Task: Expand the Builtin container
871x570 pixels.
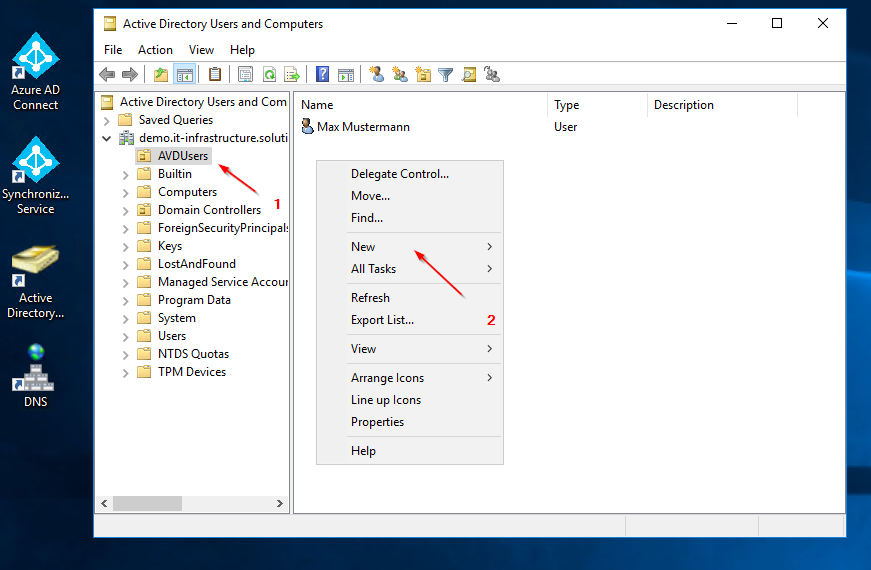Action: point(126,174)
